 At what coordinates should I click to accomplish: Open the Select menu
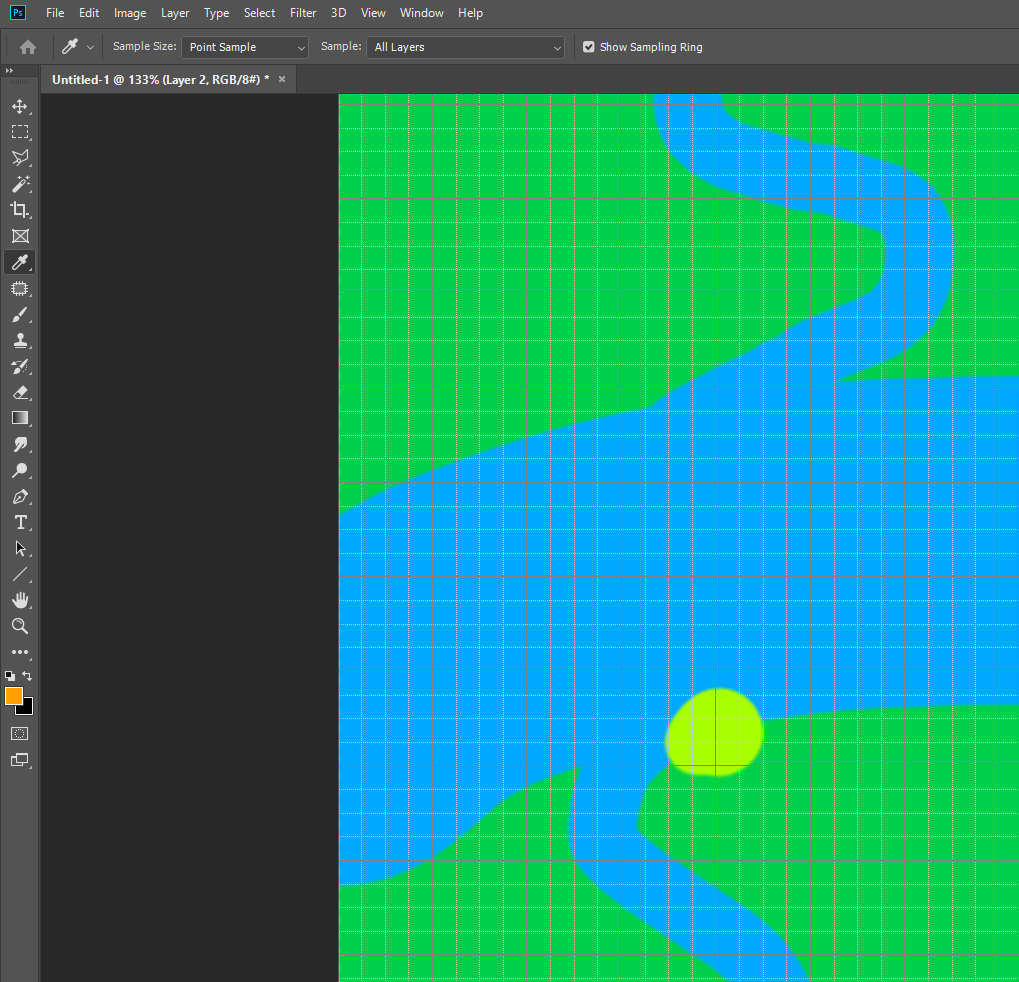[259, 13]
